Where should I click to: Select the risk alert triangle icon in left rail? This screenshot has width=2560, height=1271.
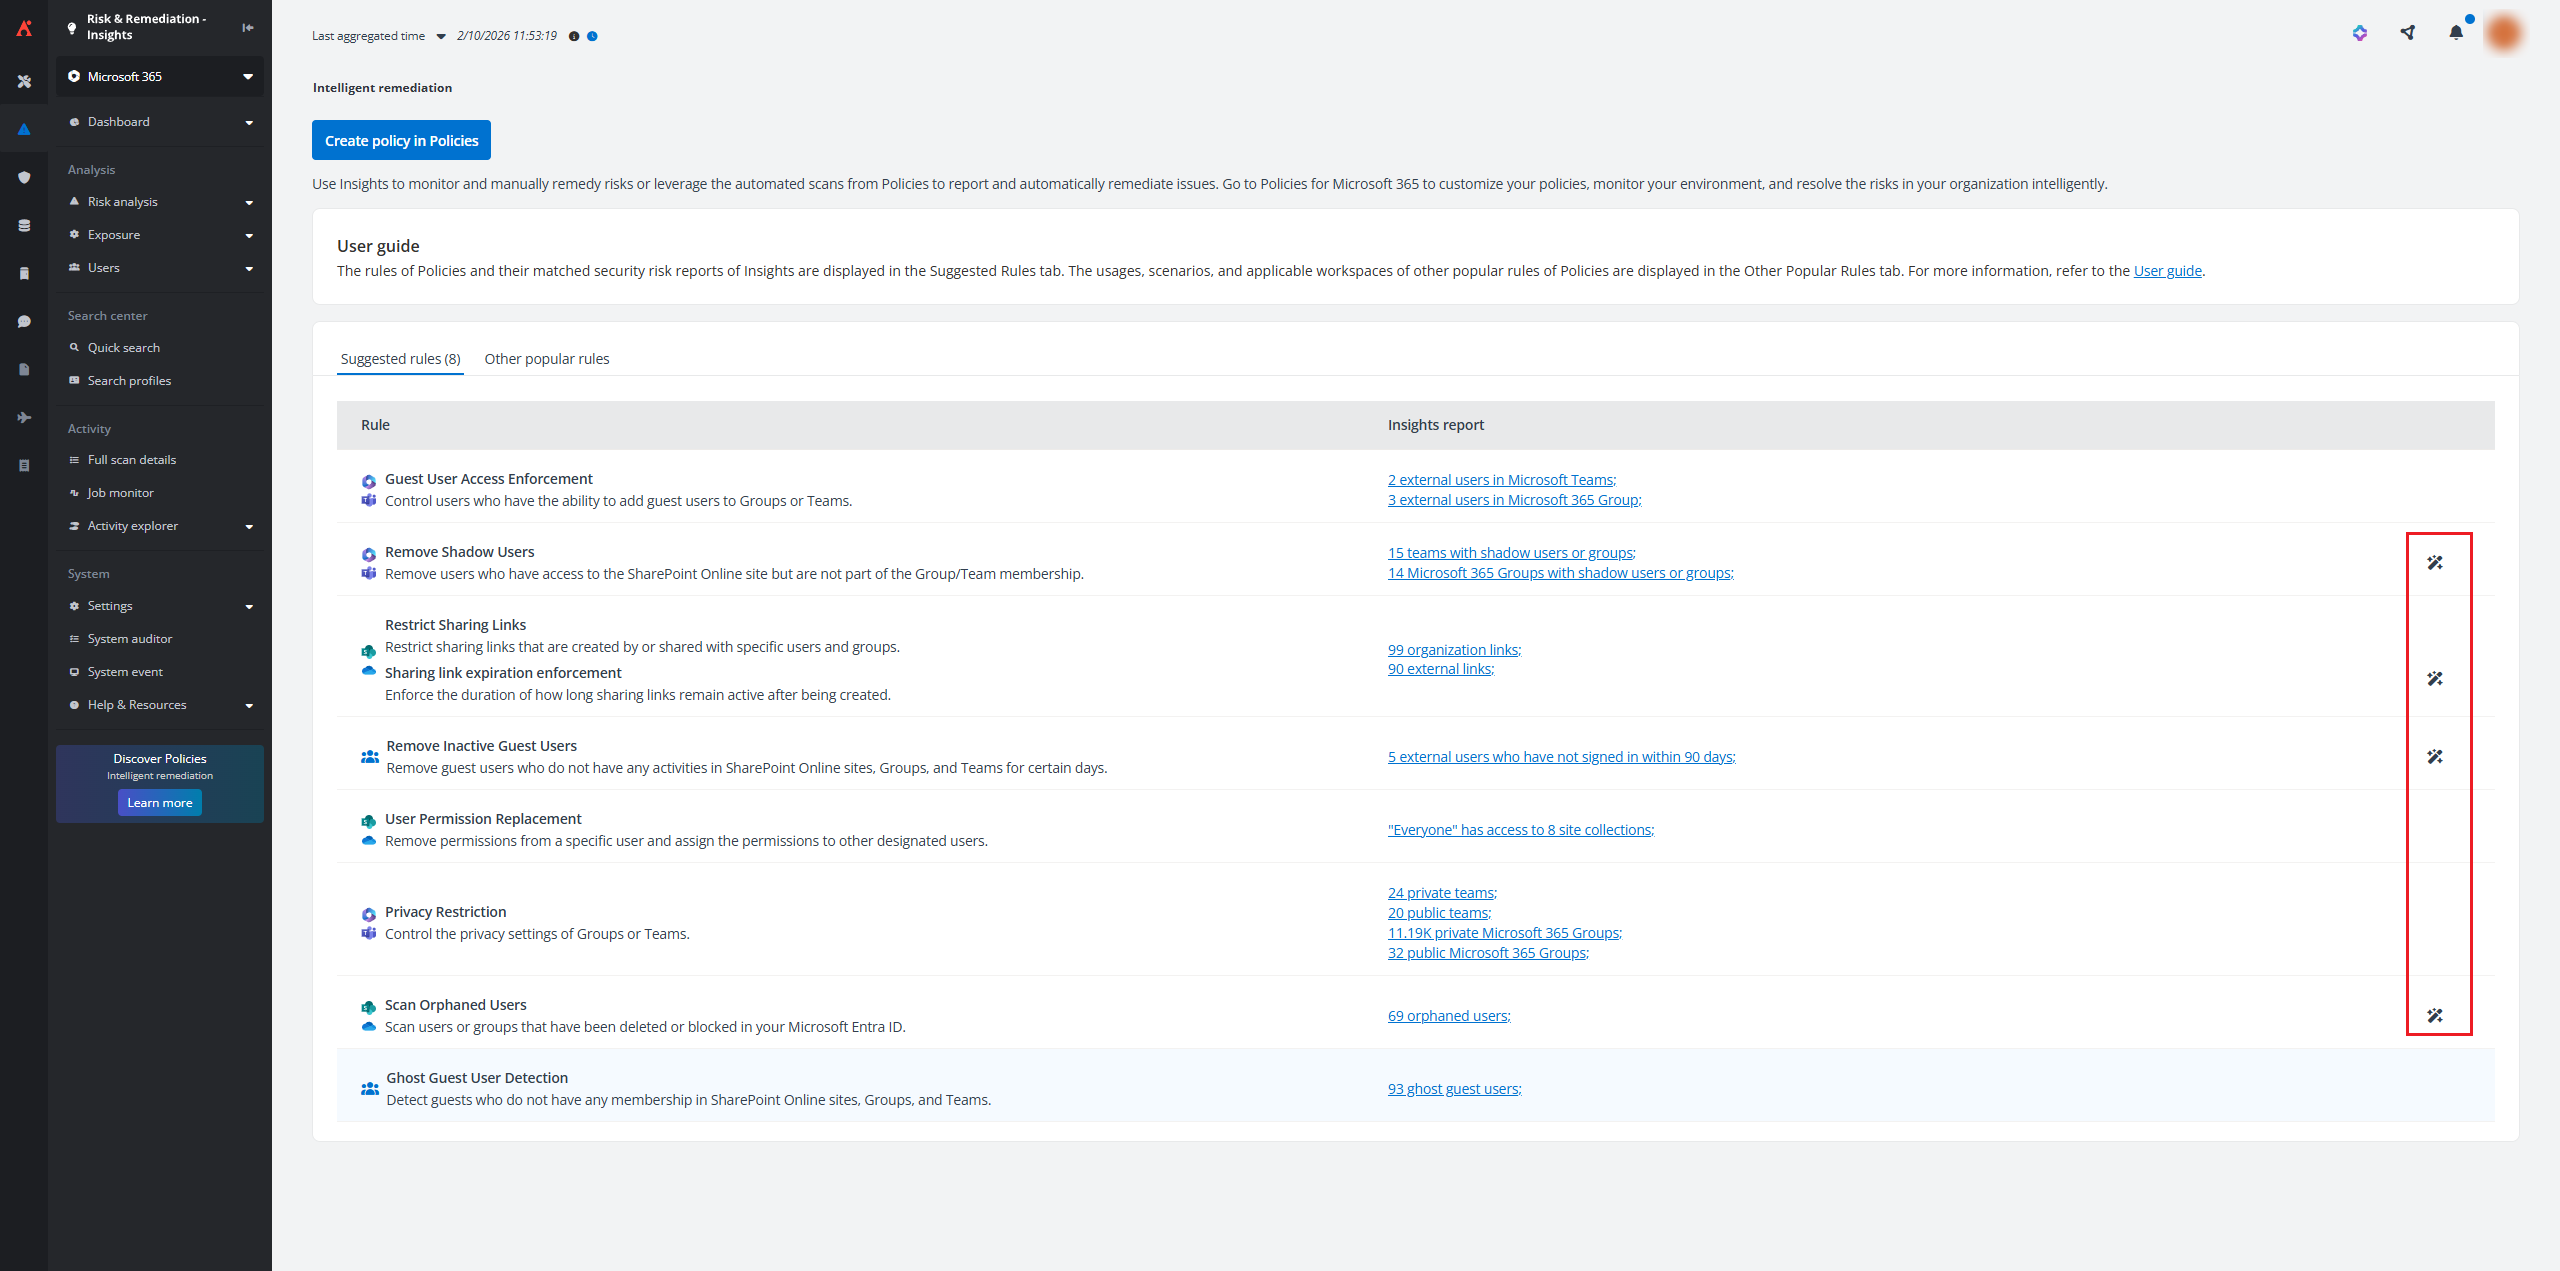(x=24, y=129)
